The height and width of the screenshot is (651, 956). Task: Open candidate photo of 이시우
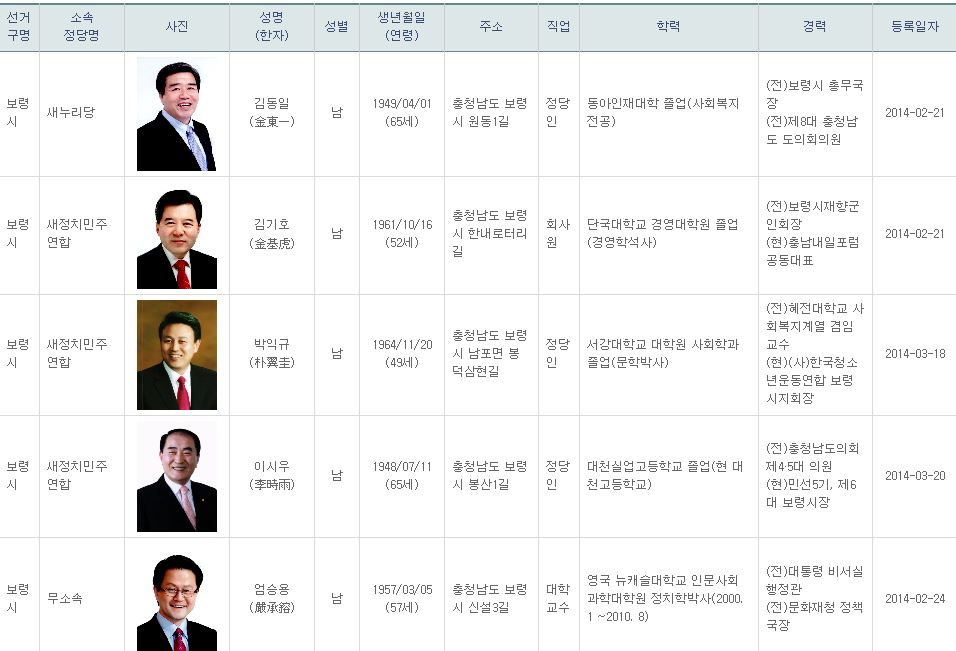coord(177,477)
